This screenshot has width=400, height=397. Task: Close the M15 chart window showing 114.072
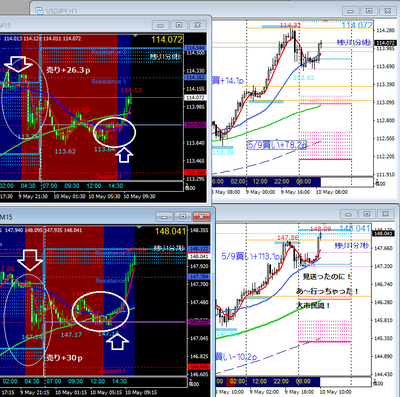[197, 25]
